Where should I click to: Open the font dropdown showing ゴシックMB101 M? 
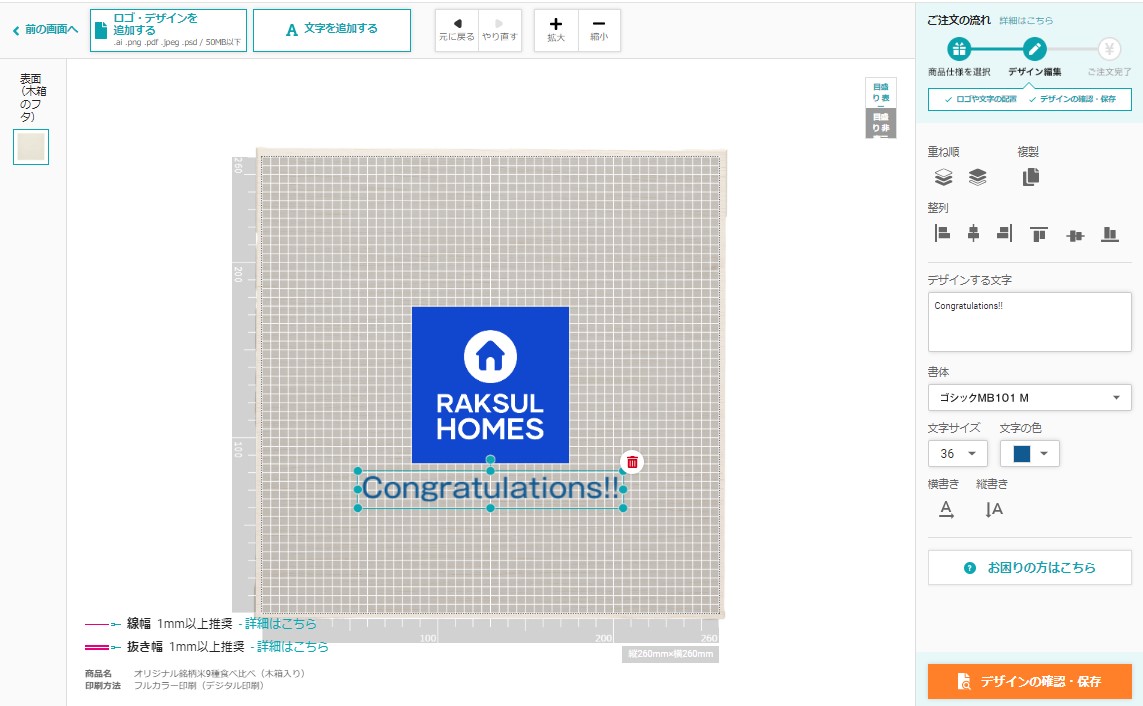(x=1029, y=398)
